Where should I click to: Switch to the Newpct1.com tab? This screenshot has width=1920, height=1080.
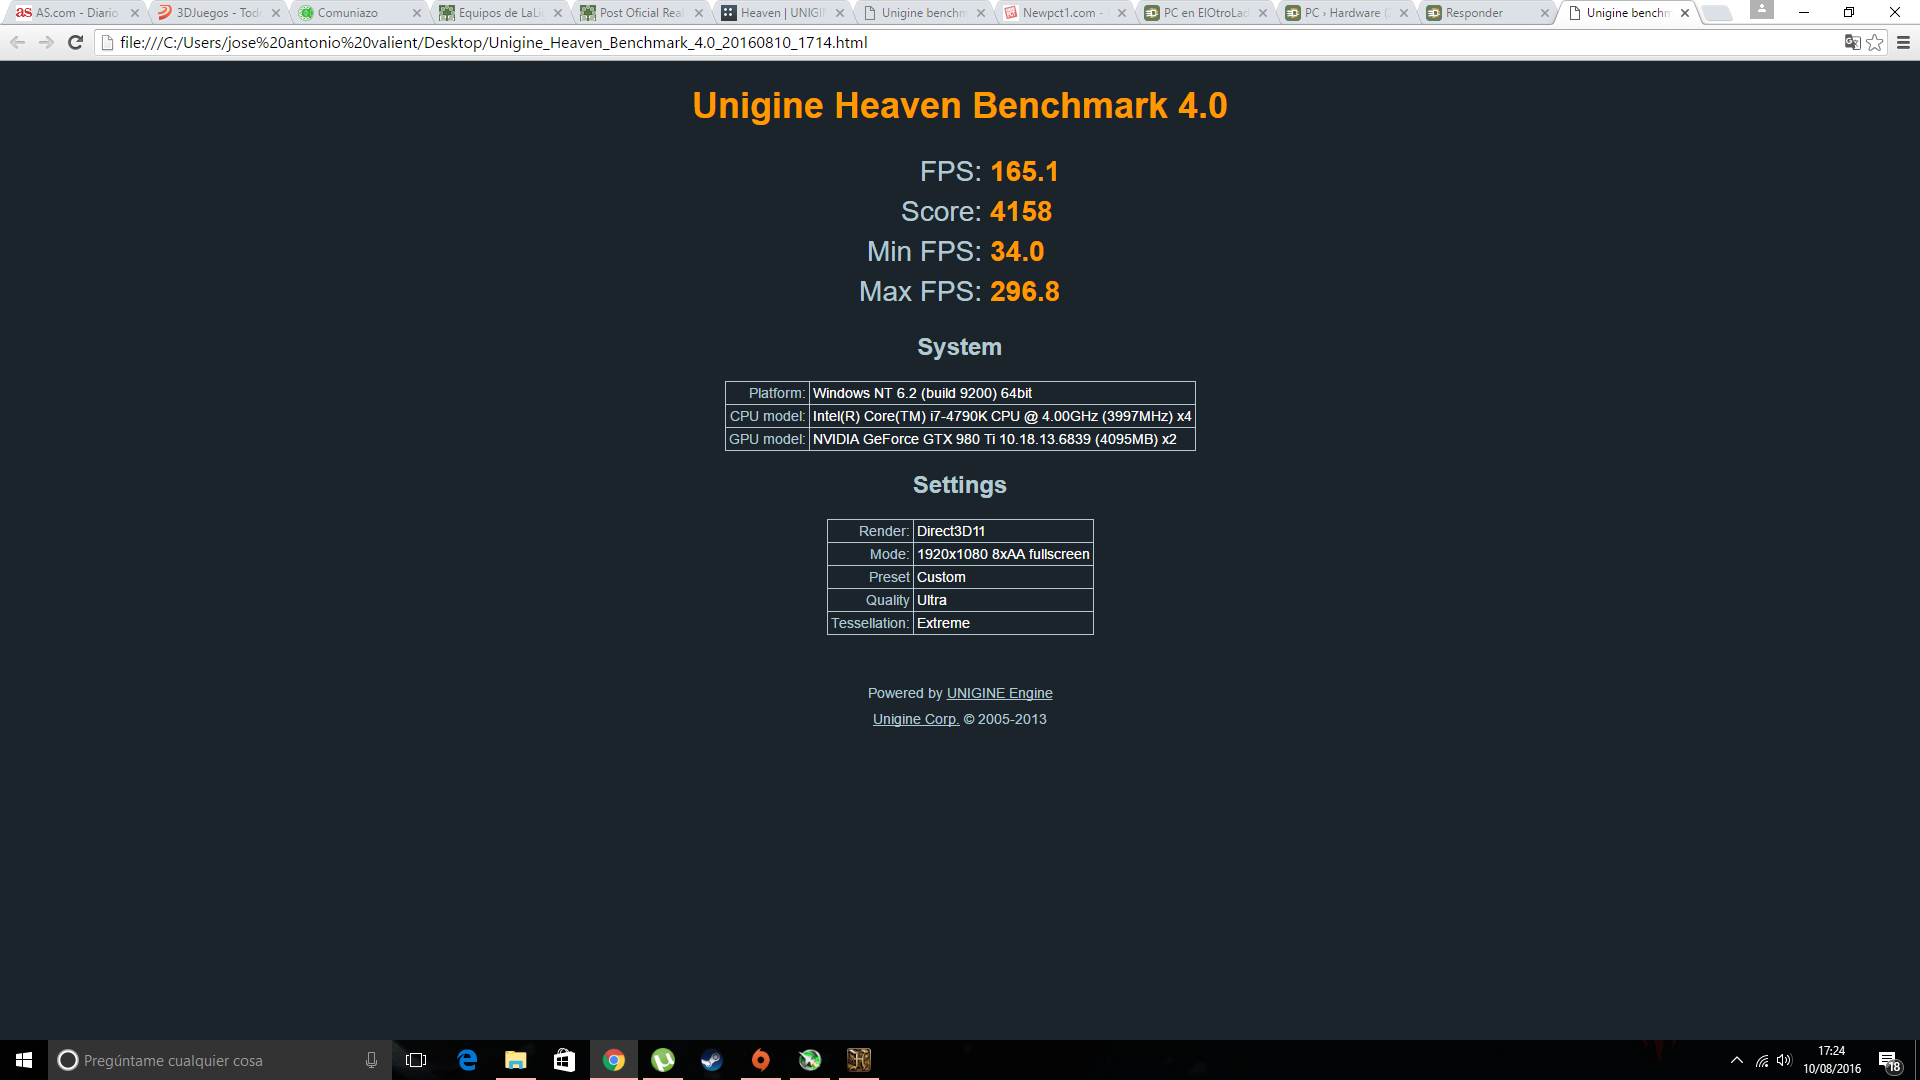click(1058, 13)
